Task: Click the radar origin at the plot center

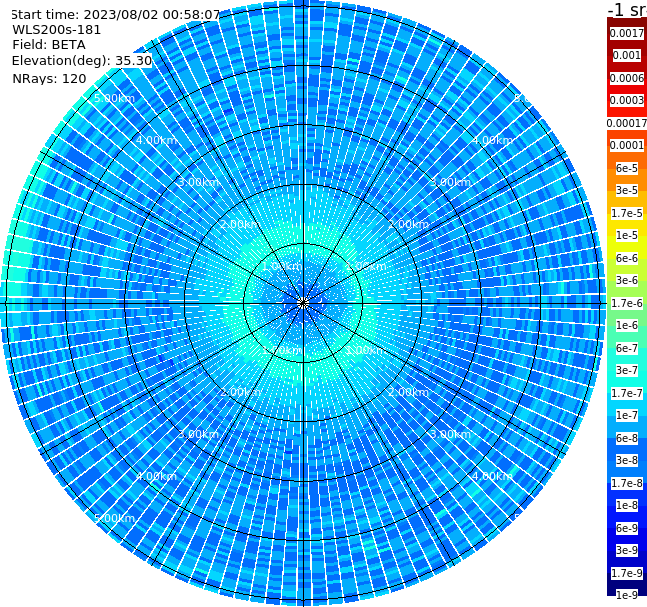Action: (x=303, y=303)
